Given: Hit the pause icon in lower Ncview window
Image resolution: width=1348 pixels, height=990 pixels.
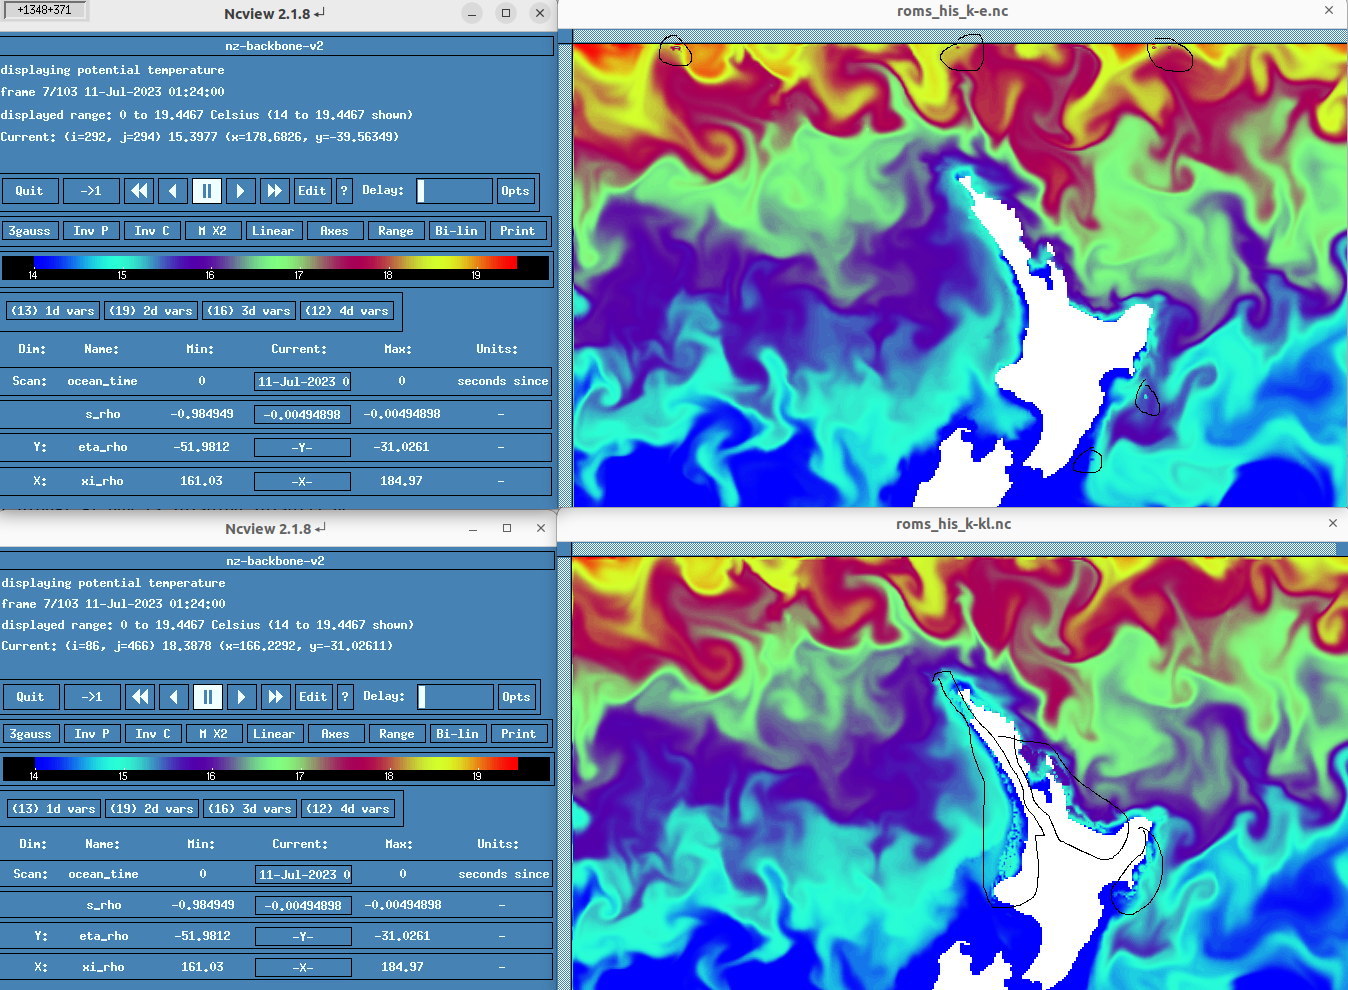Looking at the screenshot, I should coord(207,697).
